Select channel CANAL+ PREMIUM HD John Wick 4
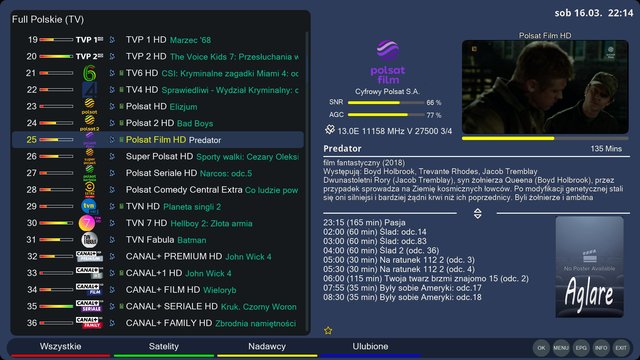The width and height of the screenshot is (640, 360). pos(158,256)
